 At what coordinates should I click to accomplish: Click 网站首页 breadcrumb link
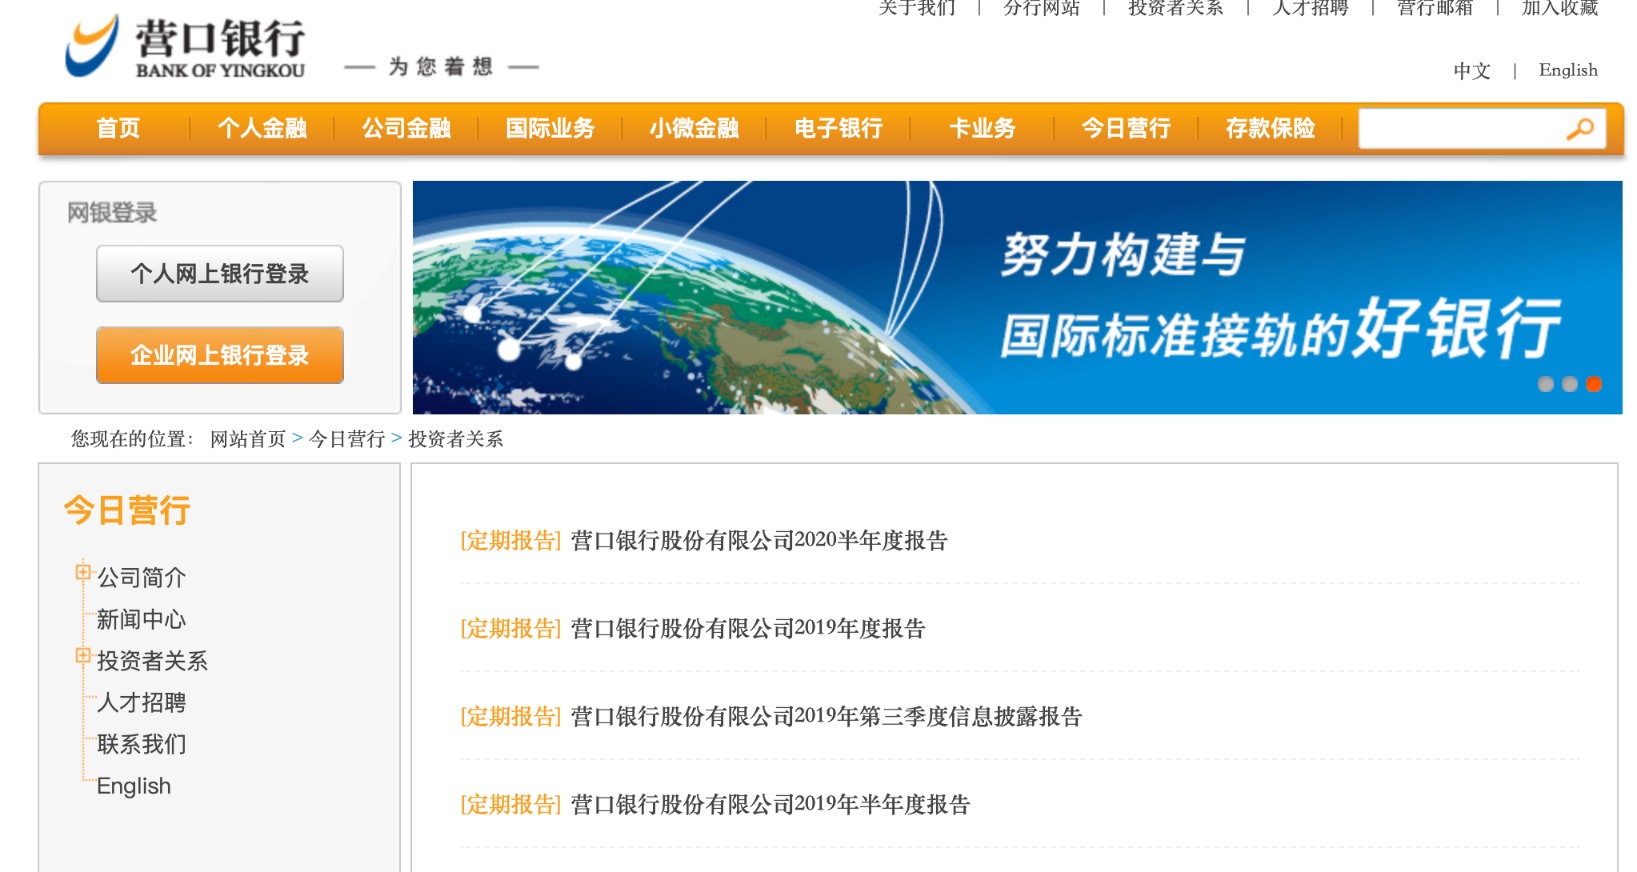[248, 439]
